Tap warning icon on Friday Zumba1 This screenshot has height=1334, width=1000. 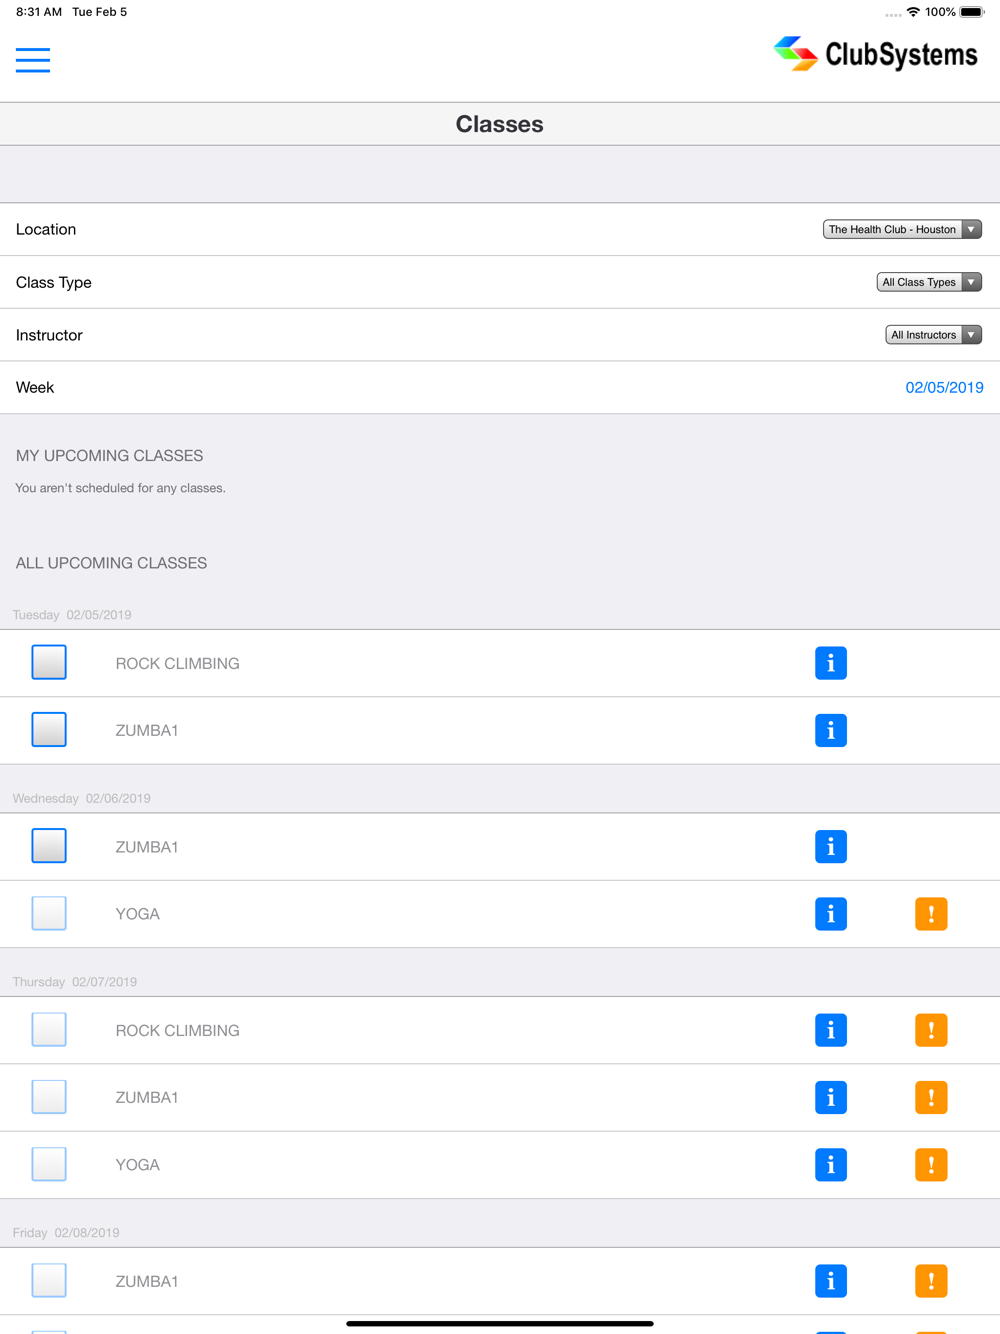pos(931,1281)
